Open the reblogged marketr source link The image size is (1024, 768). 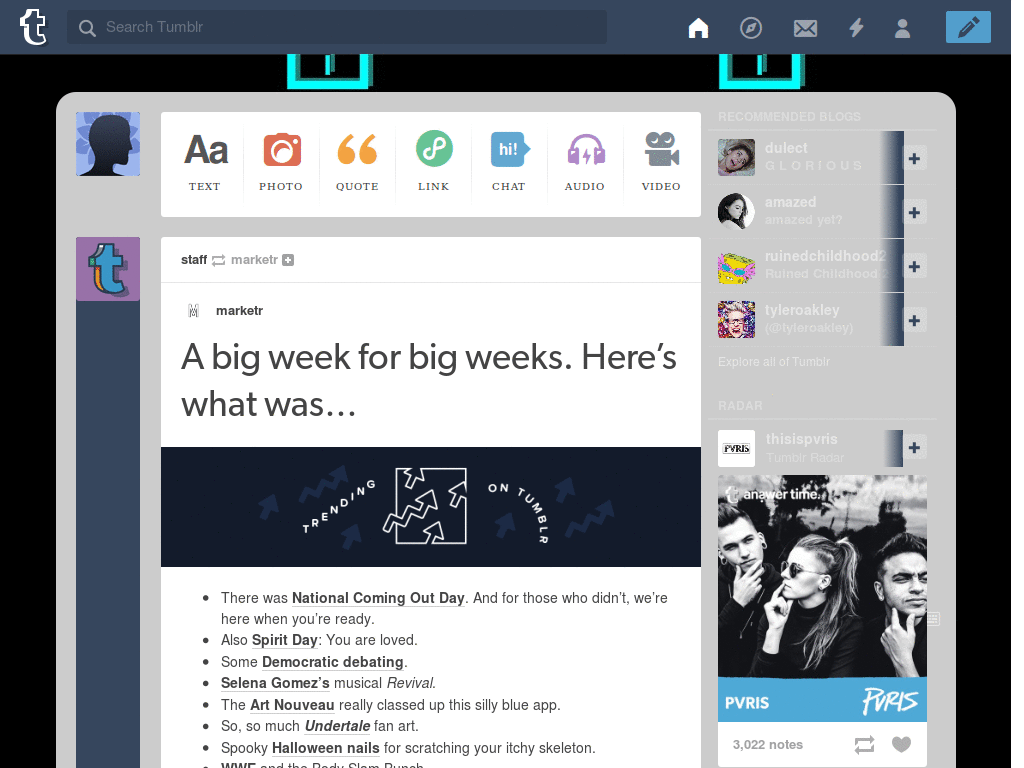pos(255,260)
